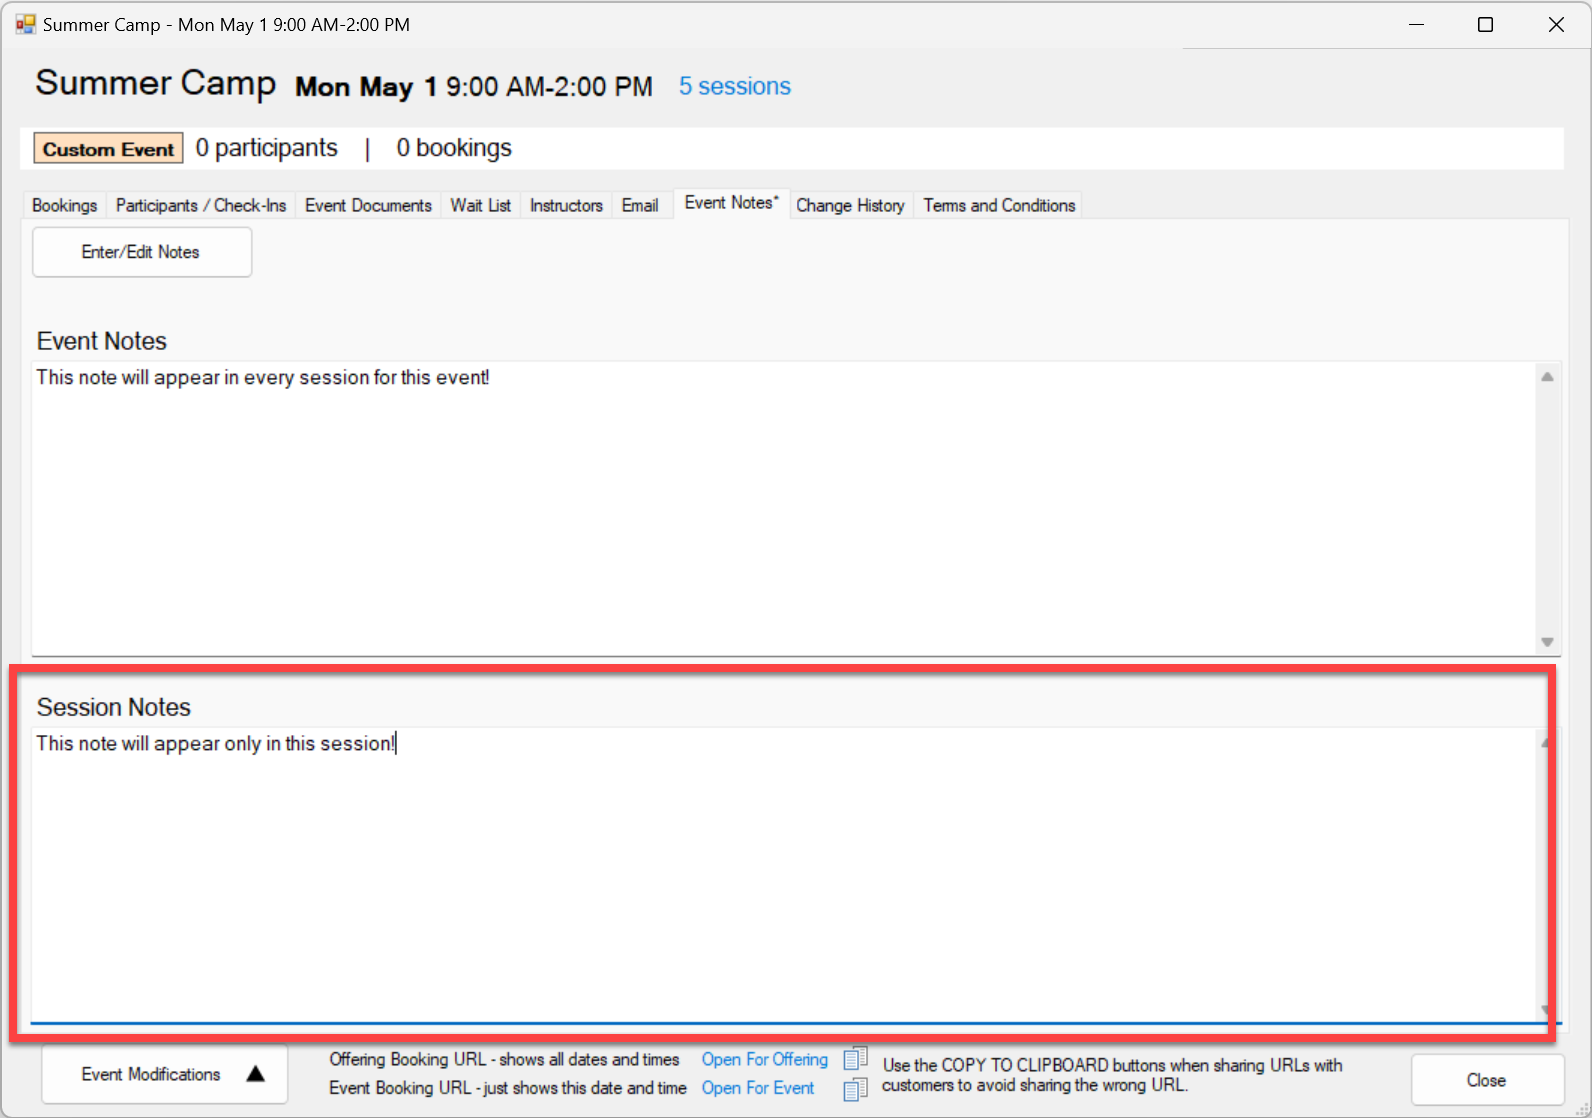Viewport: 1592px width, 1118px height.
Task: Follow the Open For Event link
Action: [x=758, y=1088]
